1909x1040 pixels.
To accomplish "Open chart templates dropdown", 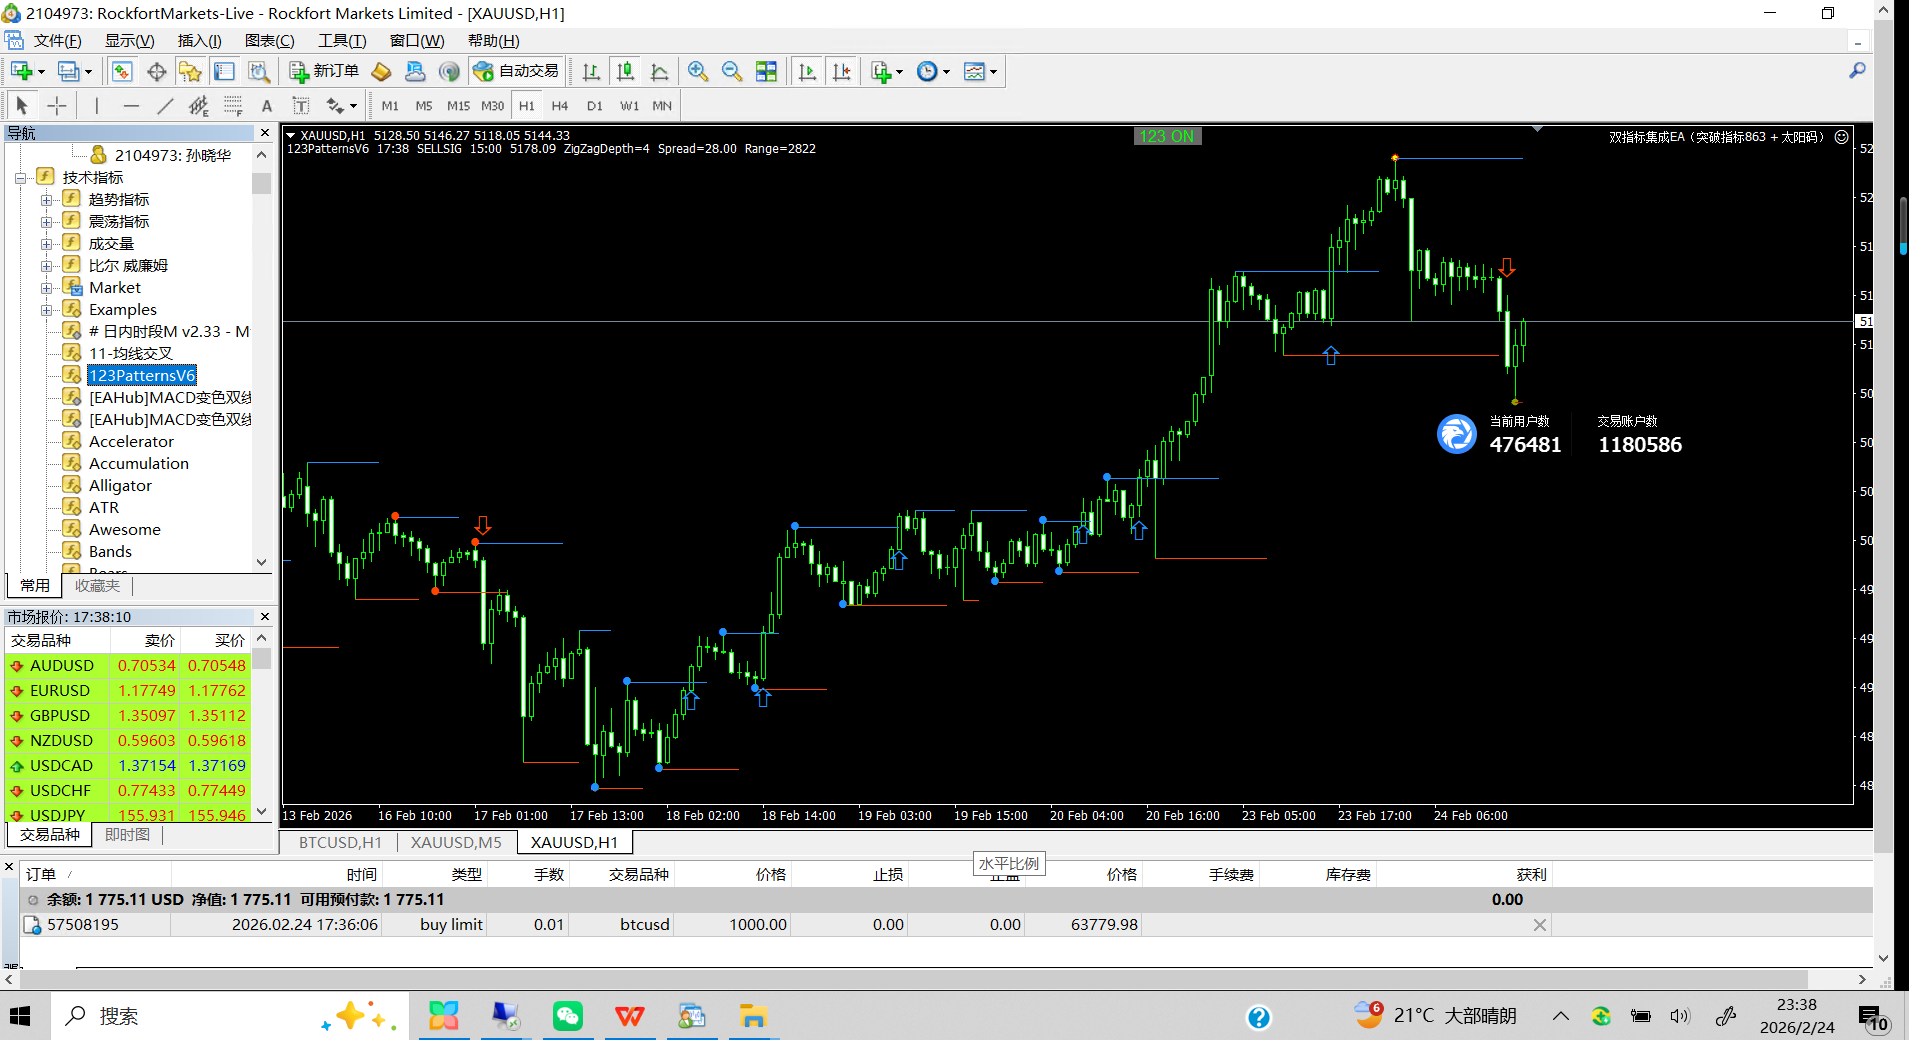I will point(979,71).
